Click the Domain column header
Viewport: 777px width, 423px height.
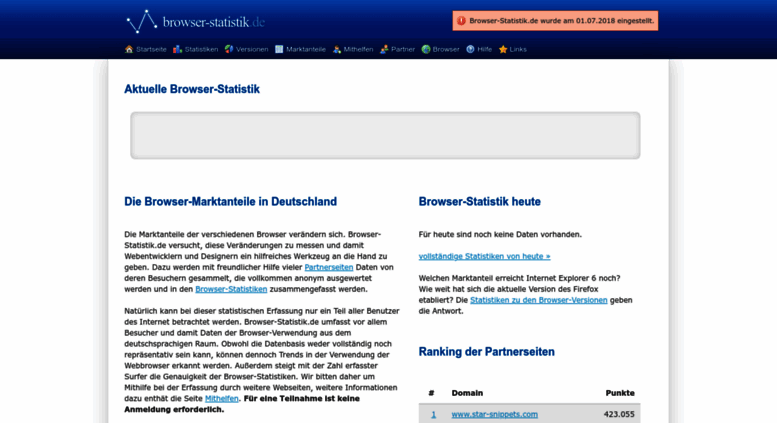point(467,393)
